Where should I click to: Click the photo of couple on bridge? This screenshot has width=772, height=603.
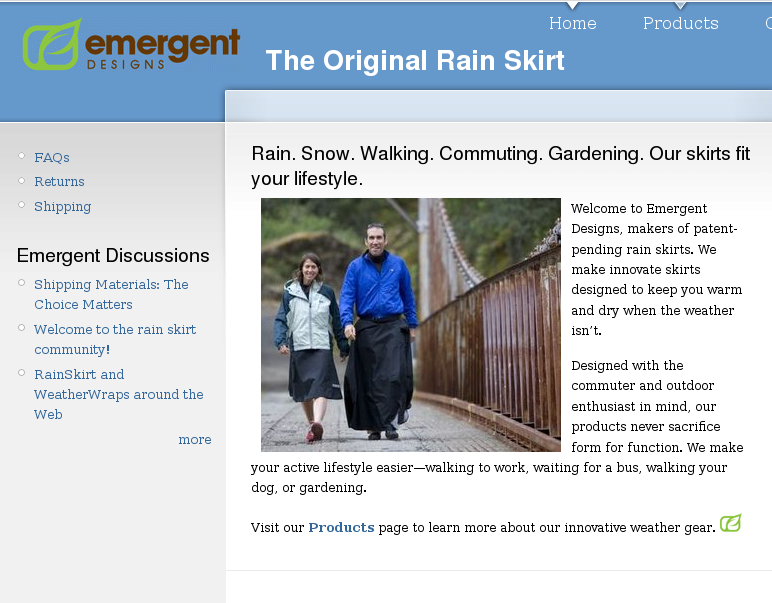point(411,325)
